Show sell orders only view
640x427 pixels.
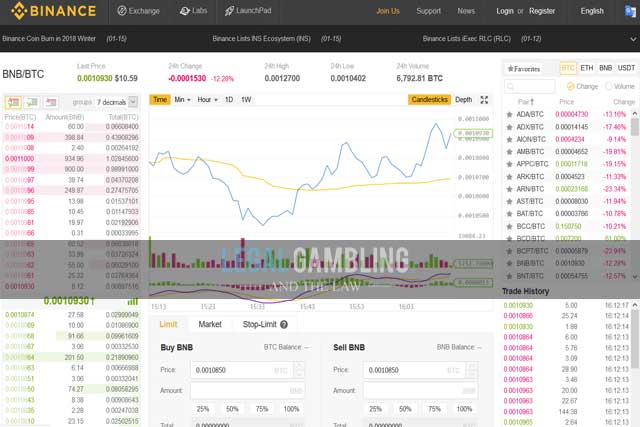(x=51, y=102)
